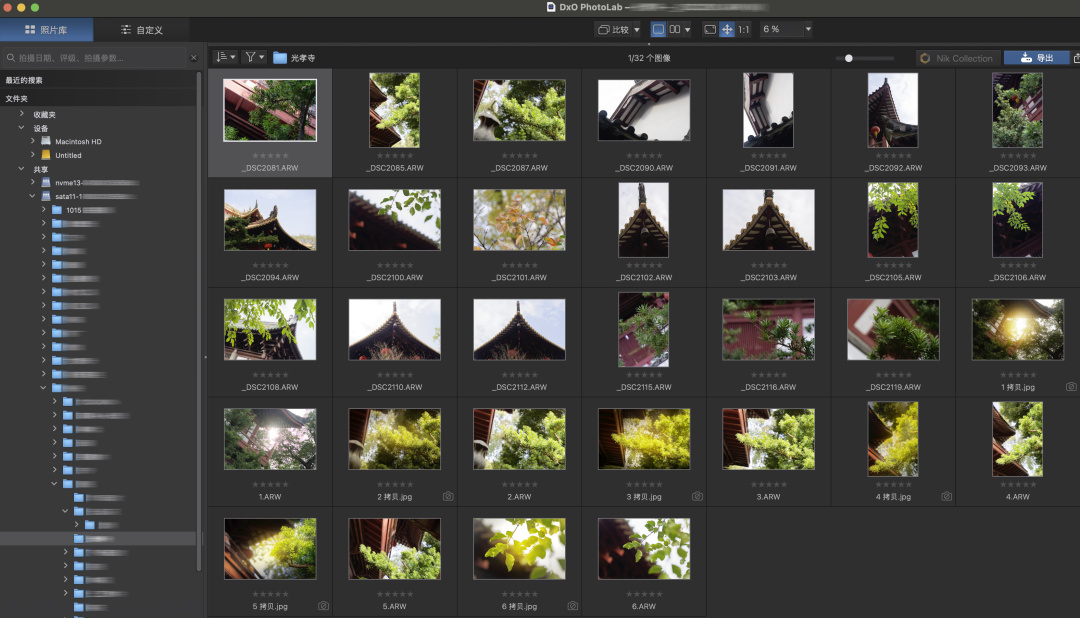The width and height of the screenshot is (1080, 618).
Task: Click the thumbnail size slider
Action: click(849, 58)
